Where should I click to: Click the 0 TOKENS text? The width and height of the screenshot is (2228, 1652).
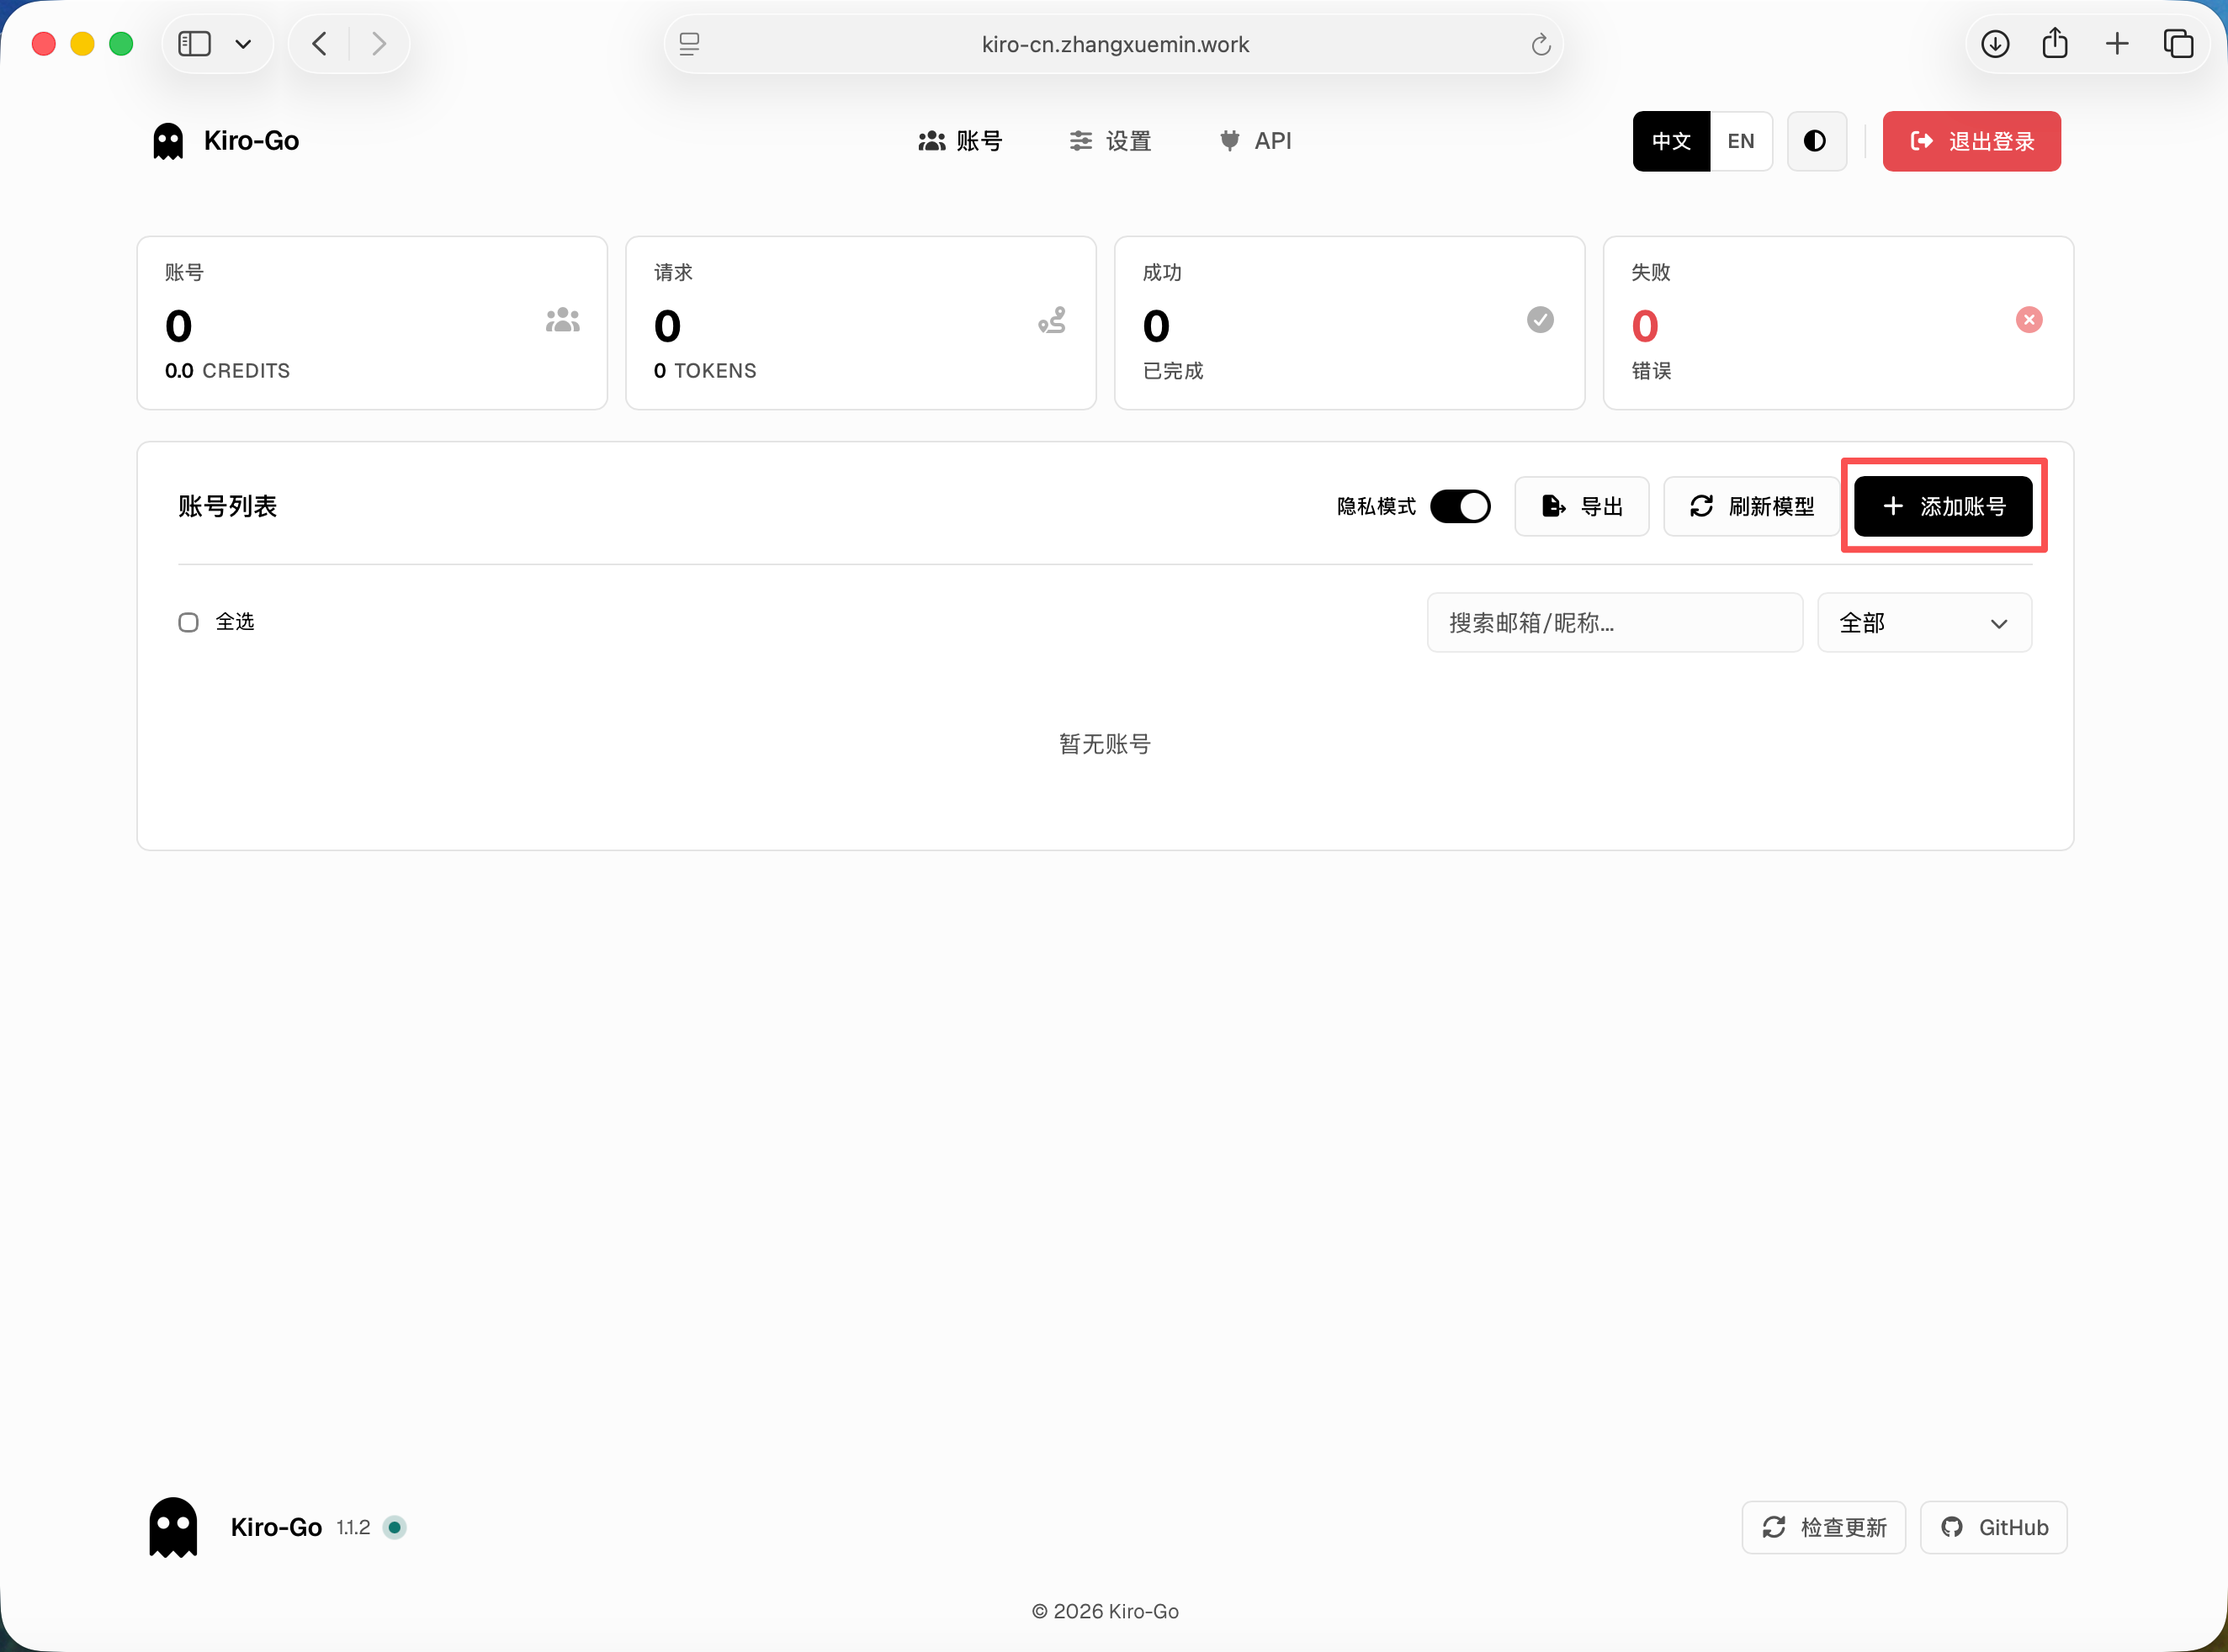705,371
